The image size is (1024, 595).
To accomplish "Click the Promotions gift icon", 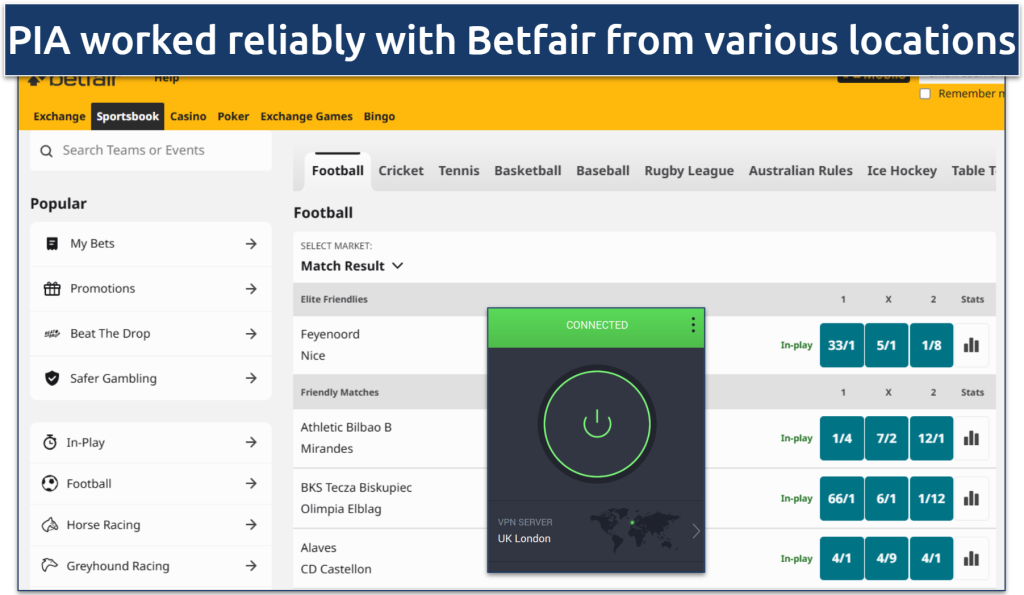I will click(52, 289).
